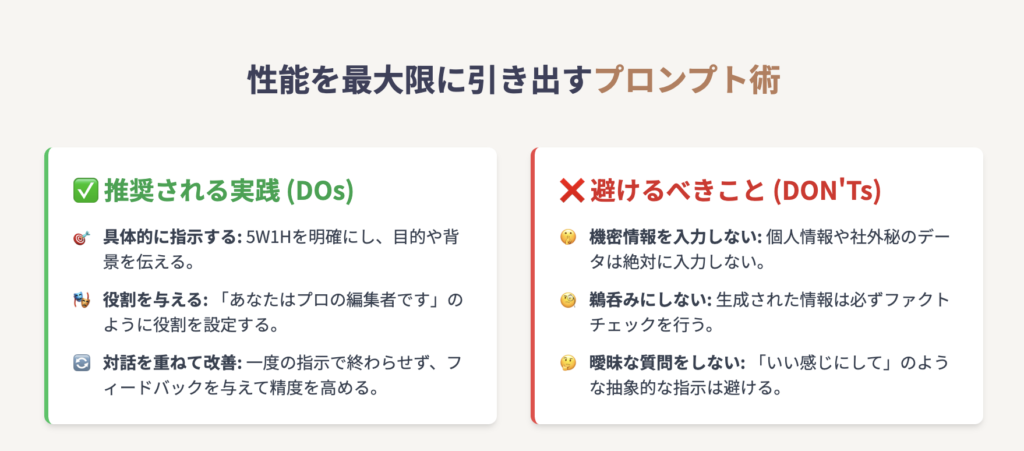Click the theater masks emoji icon
The width and height of the screenshot is (1024, 451).
(80, 301)
